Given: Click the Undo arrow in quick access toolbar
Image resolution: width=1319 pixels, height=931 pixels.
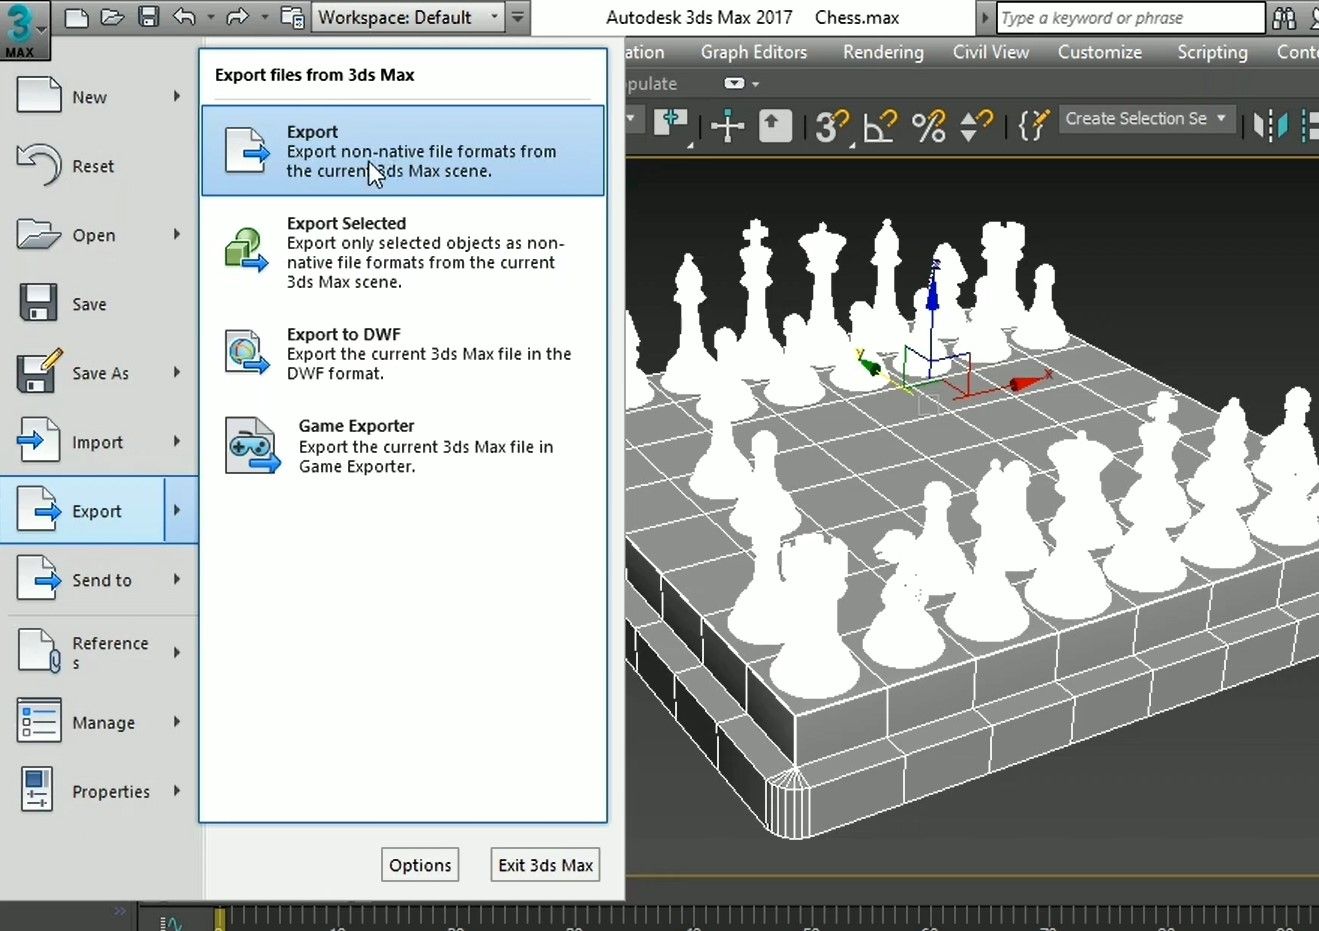Looking at the screenshot, I should pyautogui.click(x=183, y=17).
